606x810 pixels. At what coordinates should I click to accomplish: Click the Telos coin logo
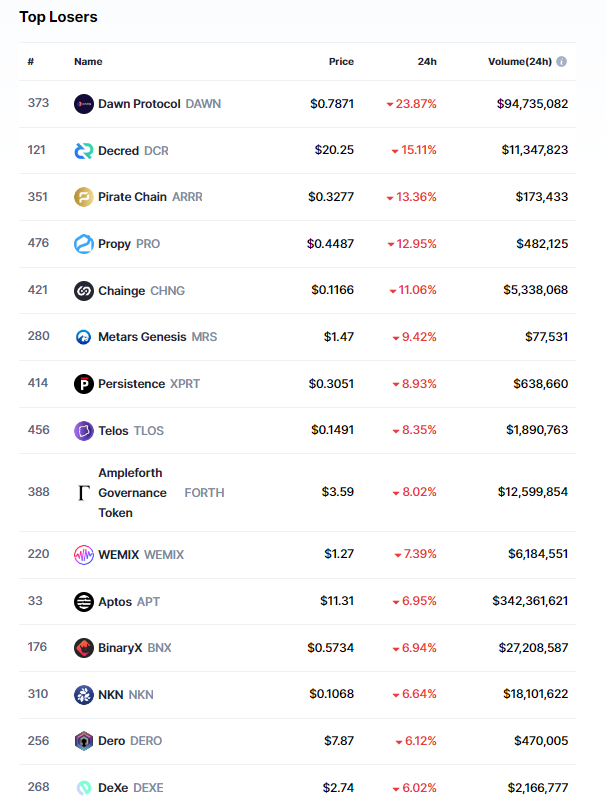[84, 431]
